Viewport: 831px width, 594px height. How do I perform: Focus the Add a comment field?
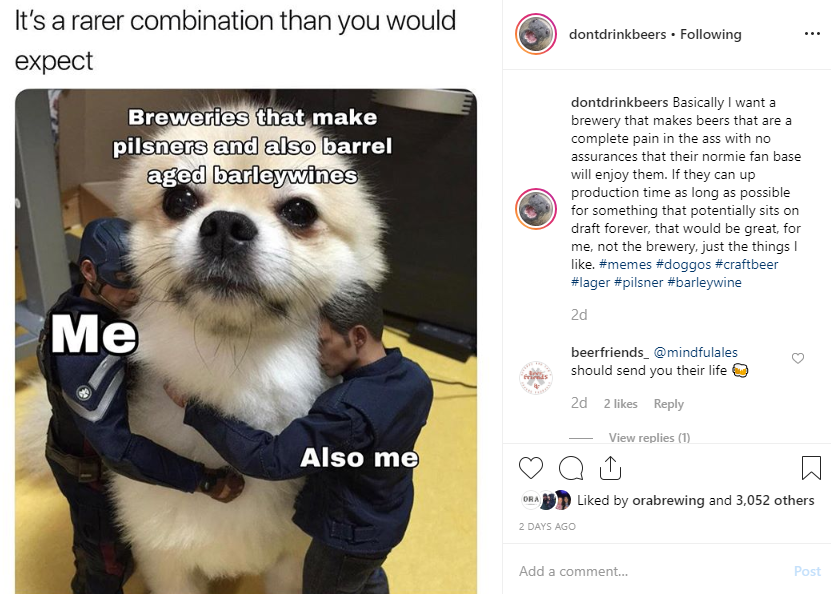click(x=652, y=571)
